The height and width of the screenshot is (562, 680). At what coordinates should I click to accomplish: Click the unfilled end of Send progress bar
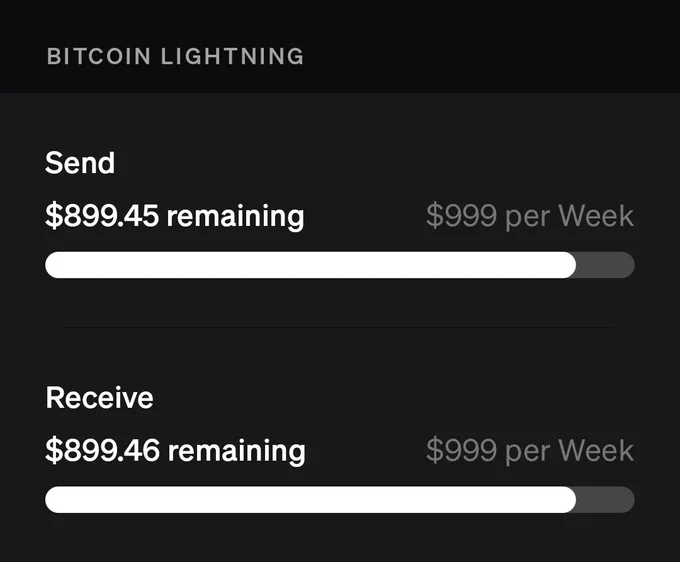[x=605, y=265]
